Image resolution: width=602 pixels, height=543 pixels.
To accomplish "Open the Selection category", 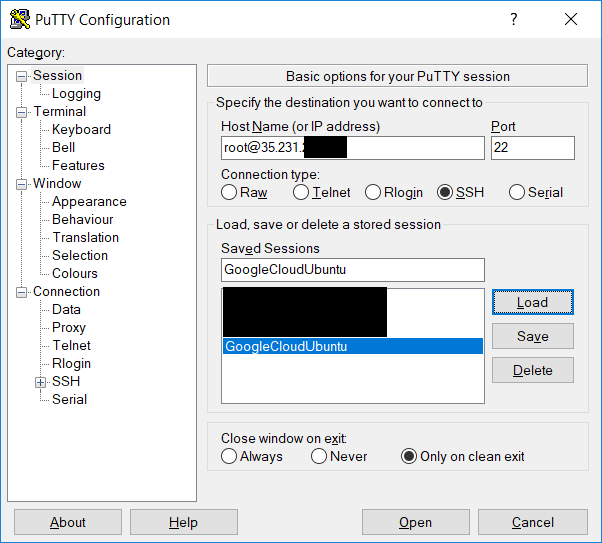I will (x=80, y=256).
